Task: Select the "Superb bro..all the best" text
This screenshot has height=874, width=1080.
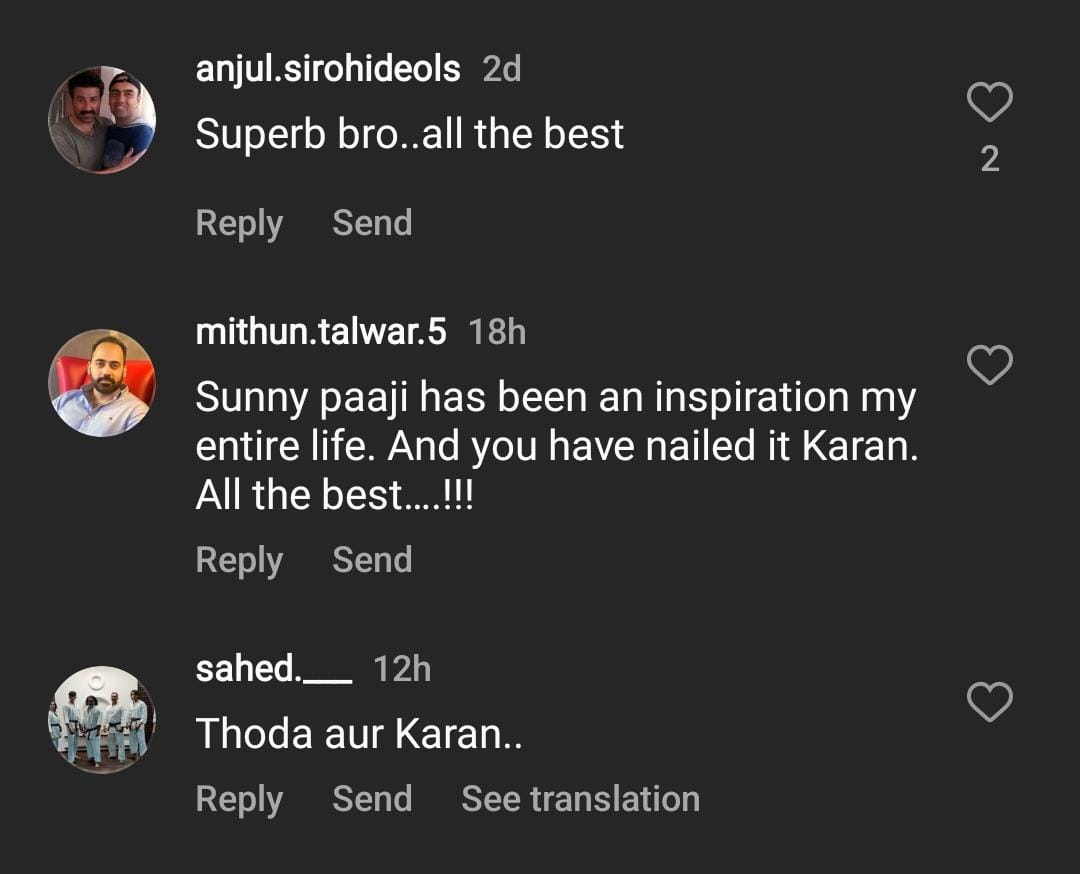Action: tap(409, 135)
